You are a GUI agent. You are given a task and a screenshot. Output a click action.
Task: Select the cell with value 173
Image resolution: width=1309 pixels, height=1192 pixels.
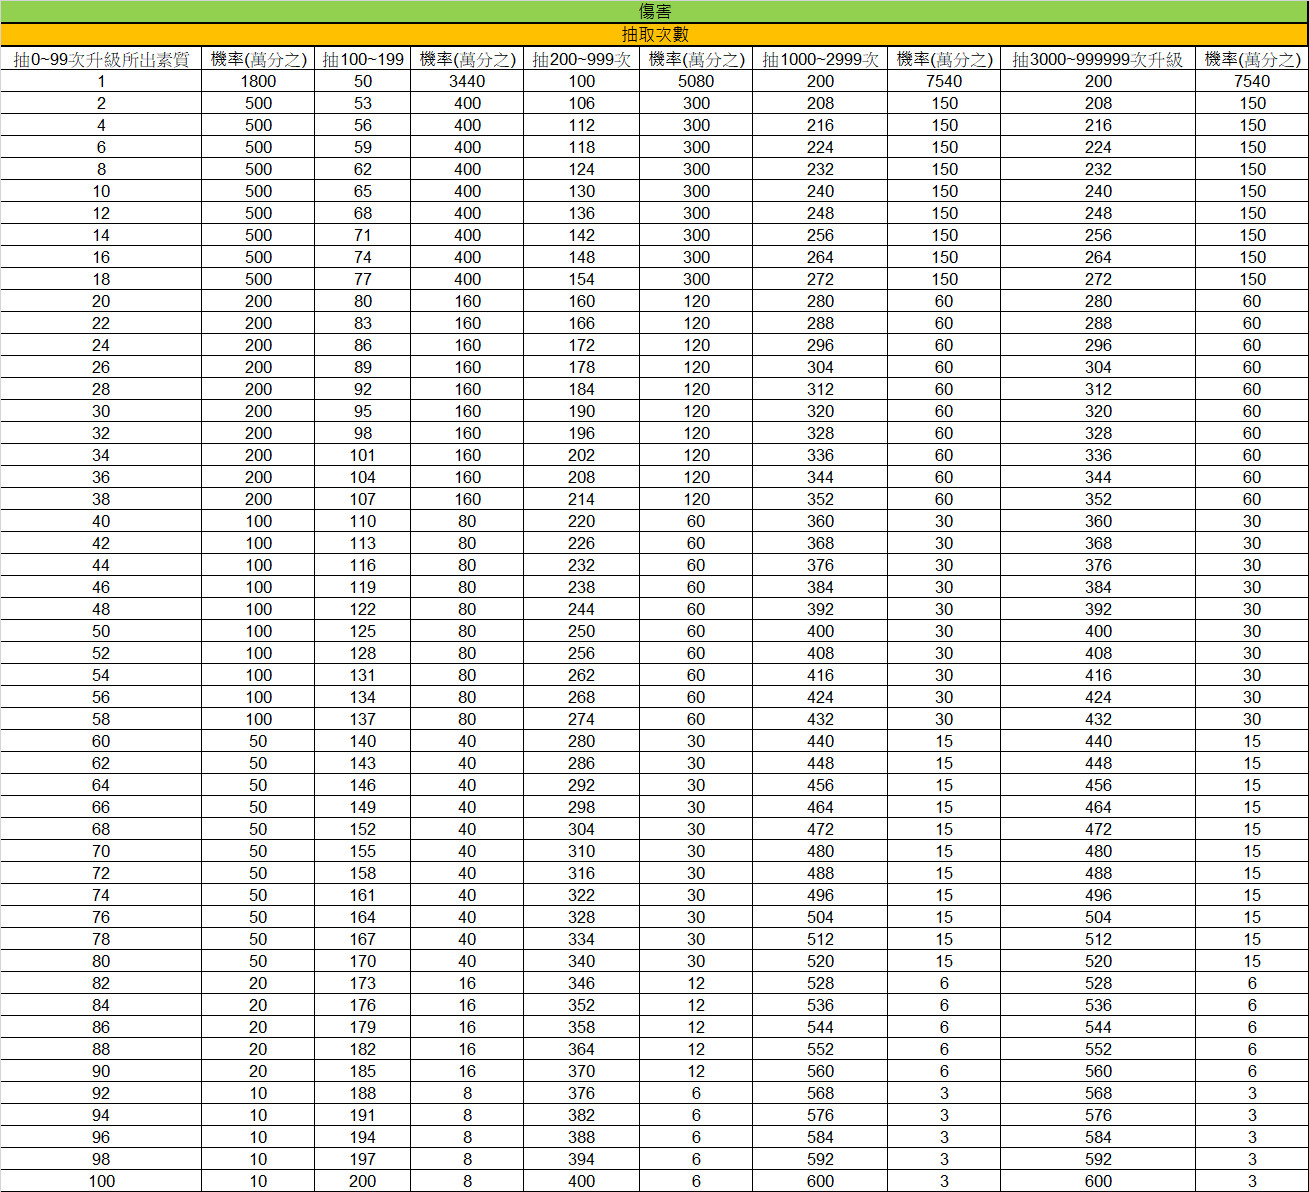[x=362, y=983]
